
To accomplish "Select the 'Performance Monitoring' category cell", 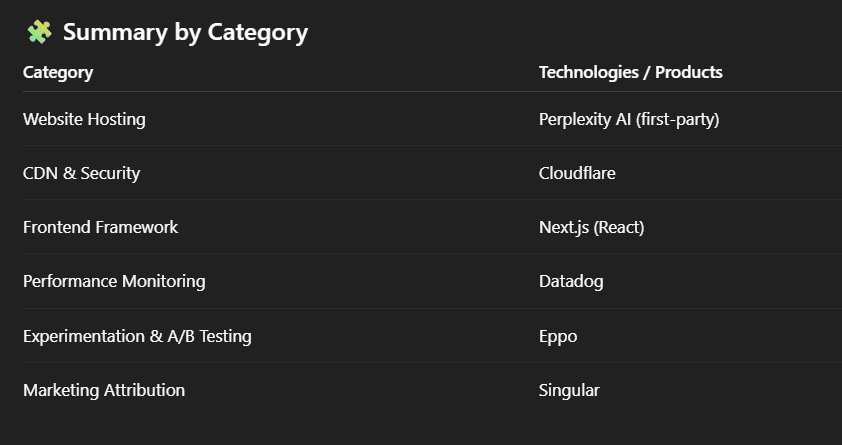I will pyautogui.click(x=114, y=281).
